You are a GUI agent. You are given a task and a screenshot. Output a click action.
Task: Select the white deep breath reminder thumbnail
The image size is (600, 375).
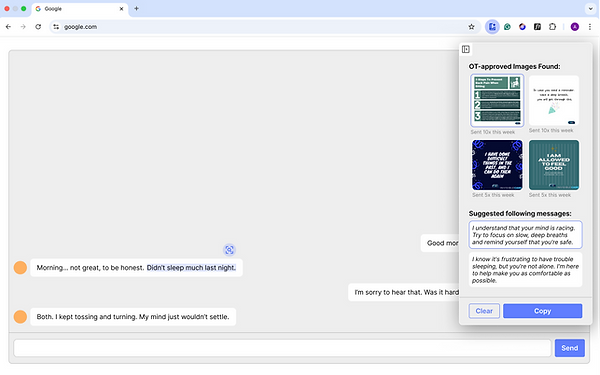[554, 100]
